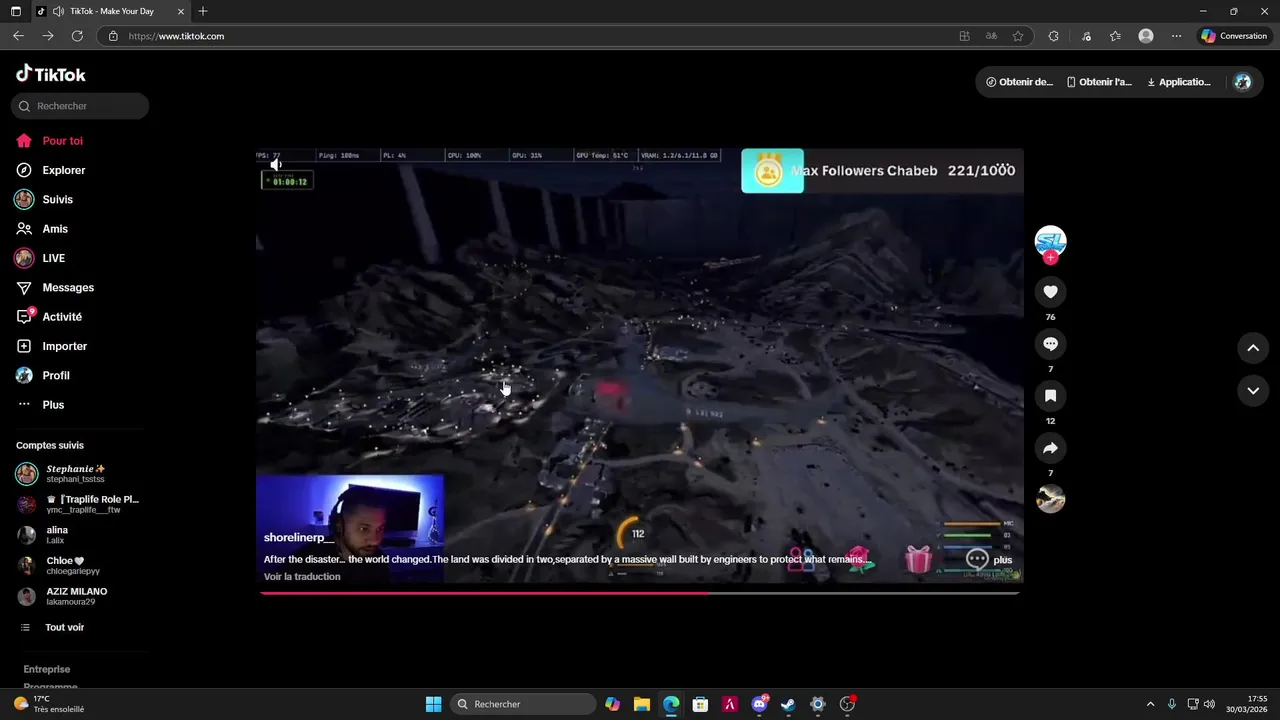Screen dimensions: 1280x720
Task: Open Copilot Conversation button
Action: 1234,36
